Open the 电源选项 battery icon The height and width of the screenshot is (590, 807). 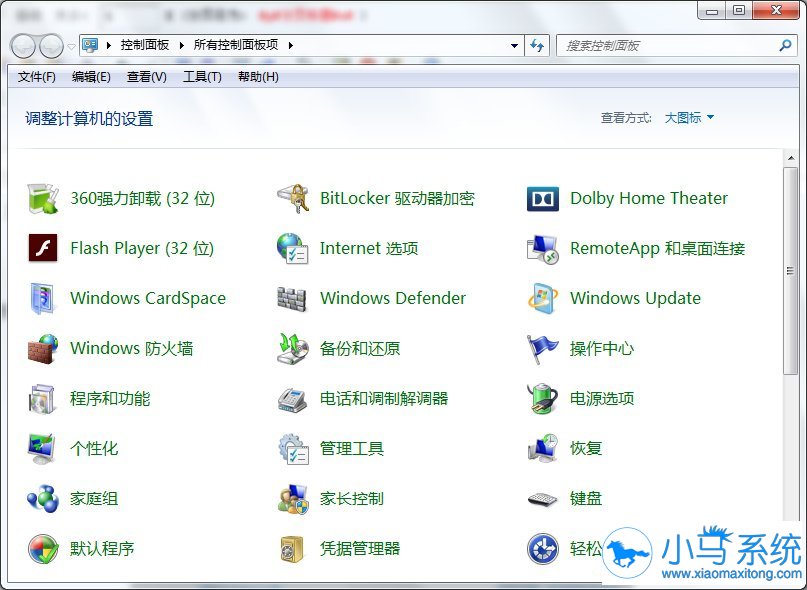click(x=542, y=398)
